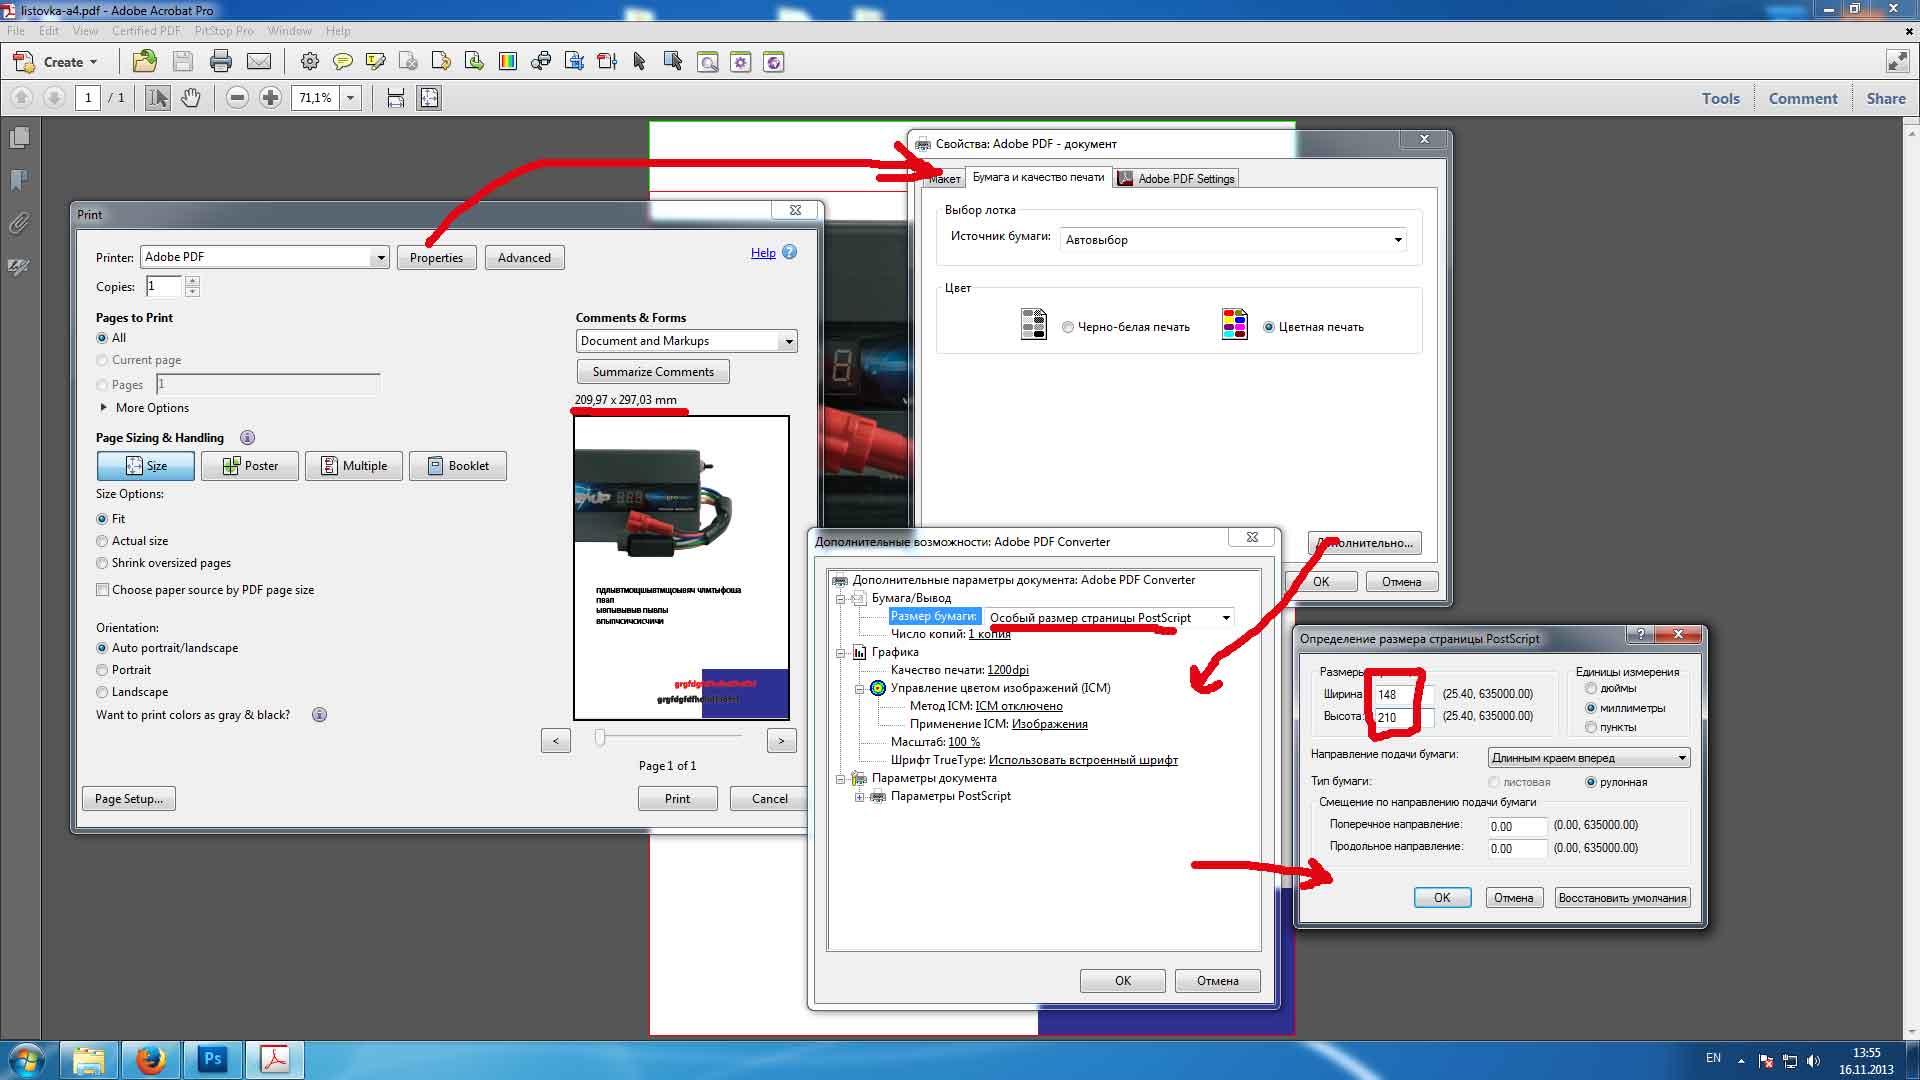This screenshot has width=1920, height=1080.
Task: Switch to Бумага и качество печати tab
Action: tap(1038, 177)
